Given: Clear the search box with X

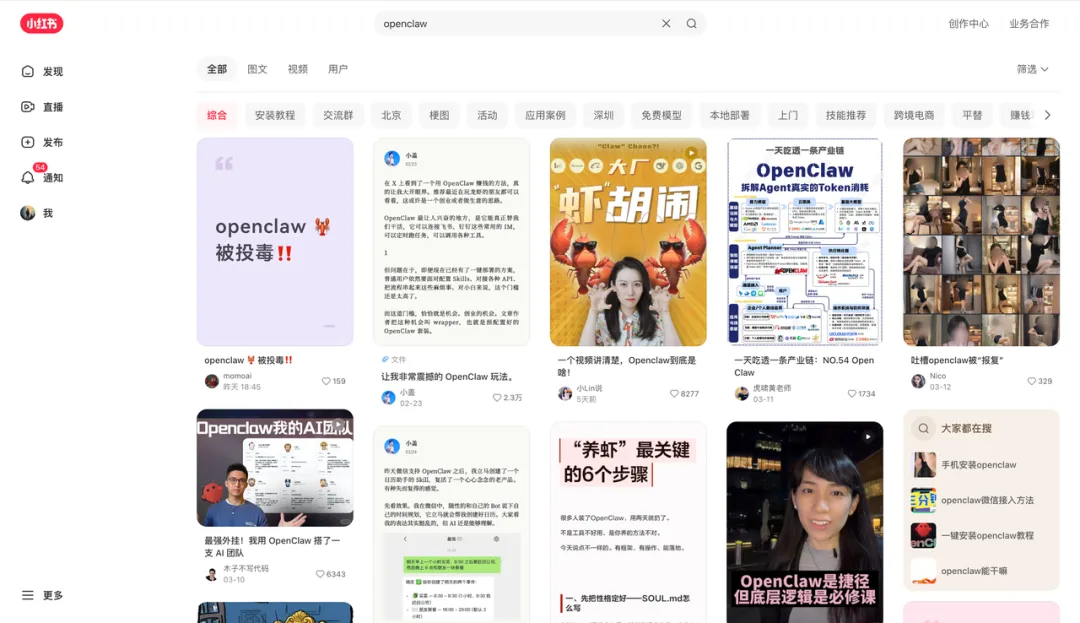Looking at the screenshot, I should [x=666, y=23].
